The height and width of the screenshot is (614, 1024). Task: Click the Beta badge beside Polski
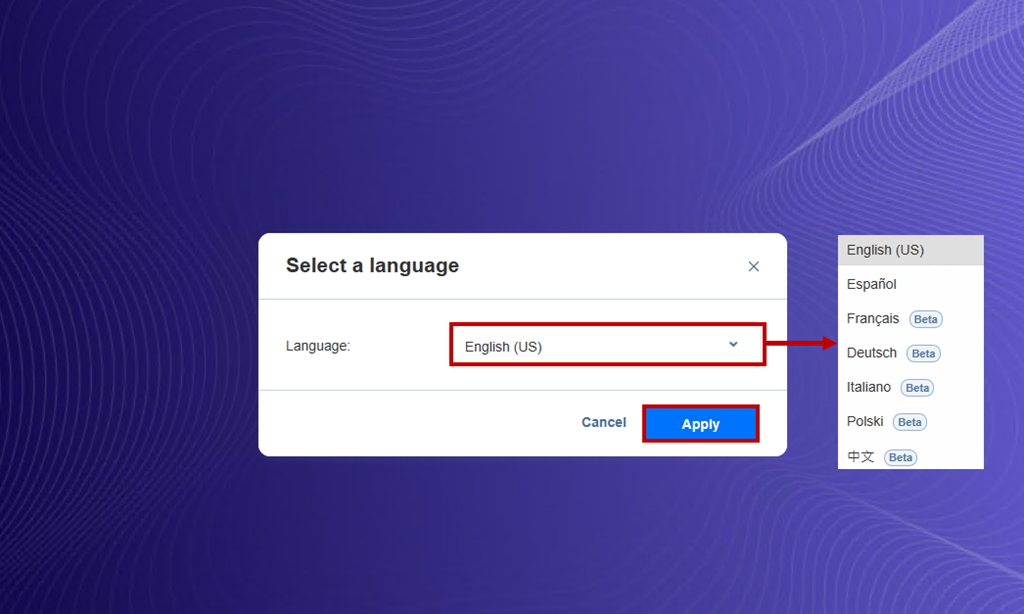(909, 422)
